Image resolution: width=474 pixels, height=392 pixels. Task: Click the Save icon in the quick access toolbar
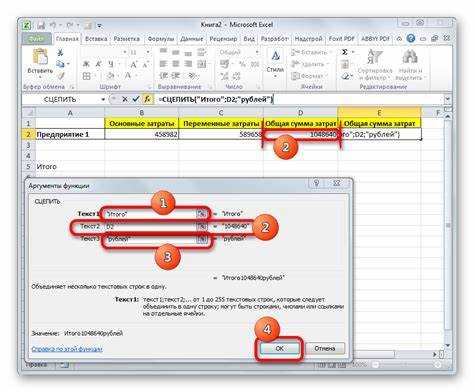coord(41,25)
